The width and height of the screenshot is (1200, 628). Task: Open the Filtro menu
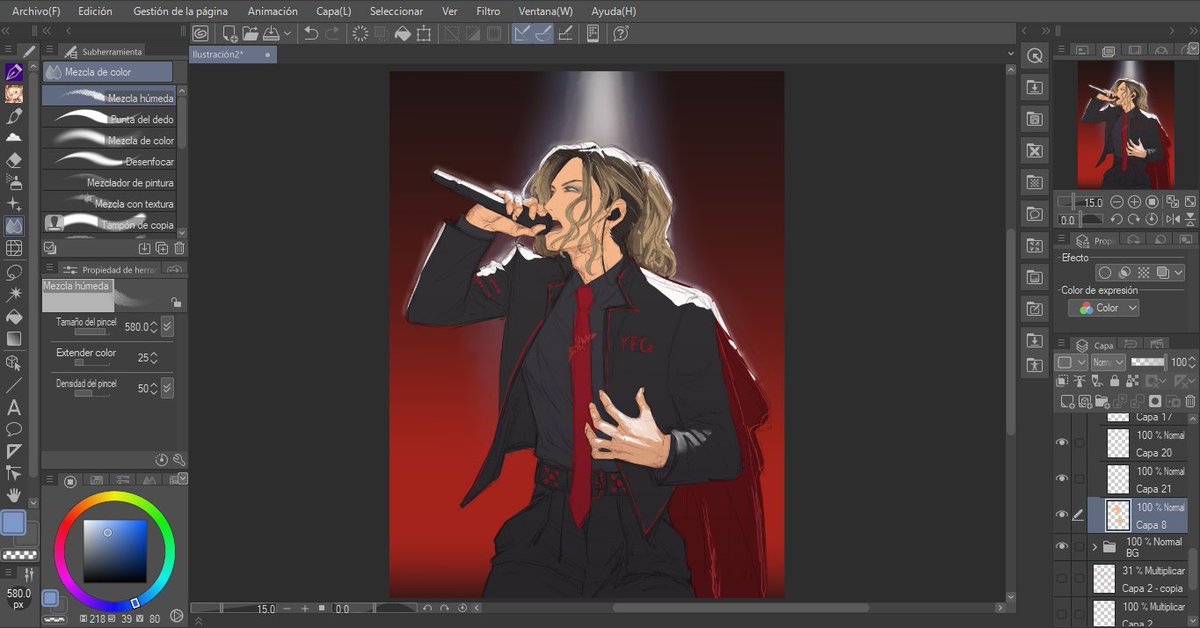pyautogui.click(x=488, y=11)
